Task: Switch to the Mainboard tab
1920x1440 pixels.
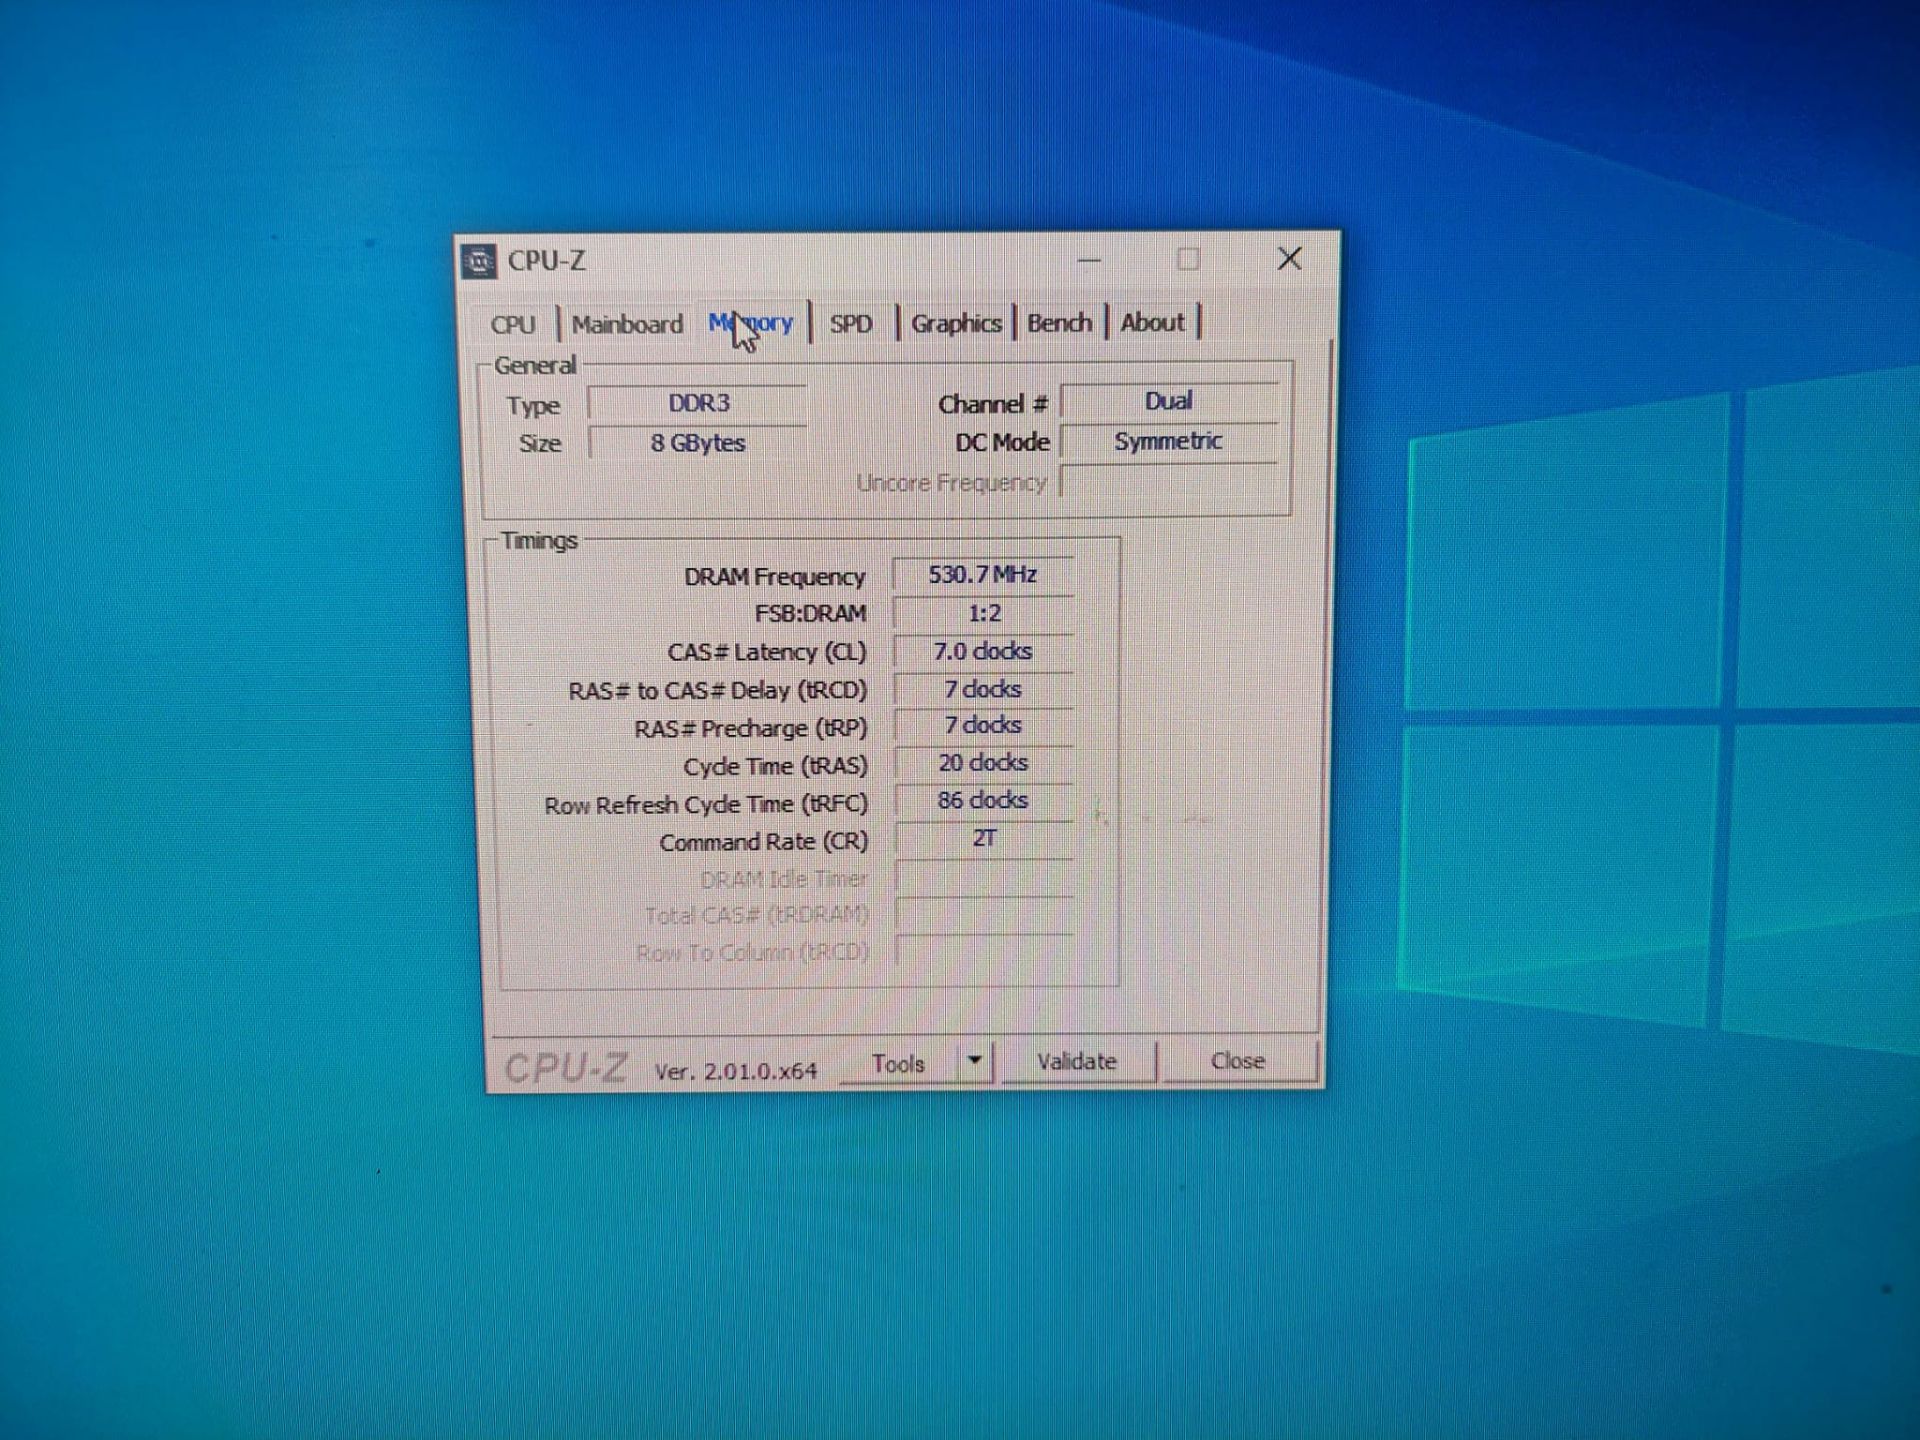Action: pyautogui.click(x=627, y=325)
